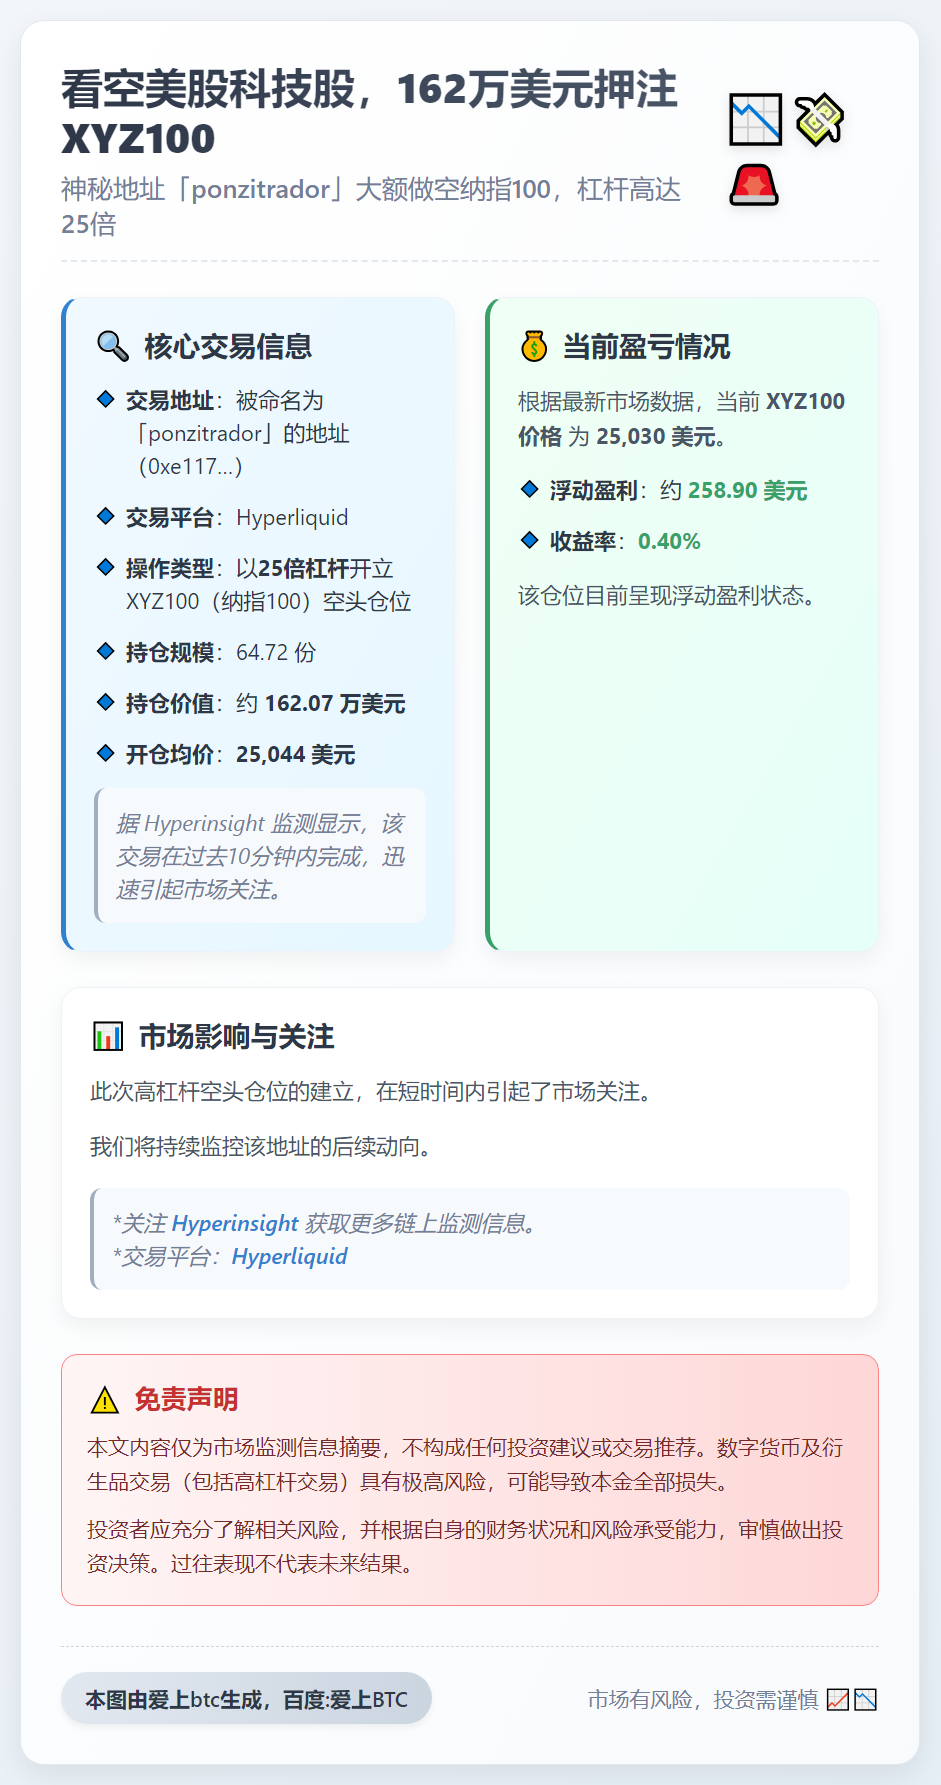The width and height of the screenshot is (941, 1785).
Task: Click the blue diamond bullet before 操作类型
Action: click(105, 567)
